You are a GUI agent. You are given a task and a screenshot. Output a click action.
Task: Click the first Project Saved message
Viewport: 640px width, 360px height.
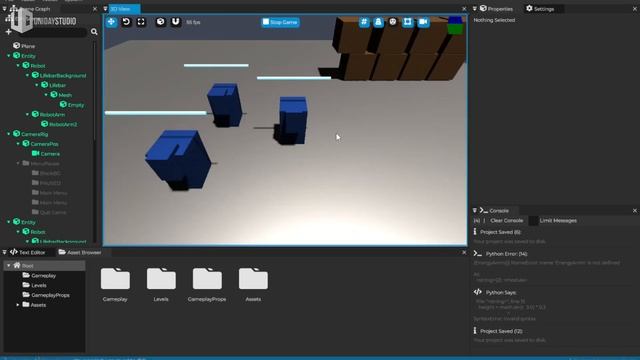pyautogui.click(x=500, y=232)
